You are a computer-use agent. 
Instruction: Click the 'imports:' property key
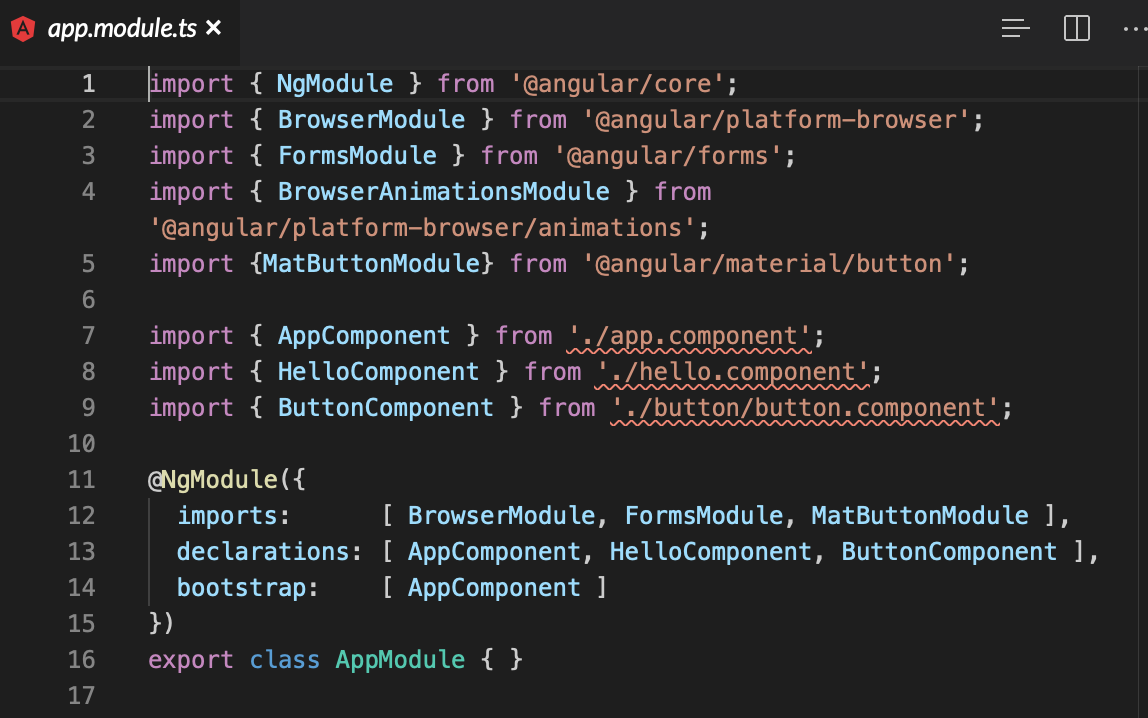[x=234, y=516]
